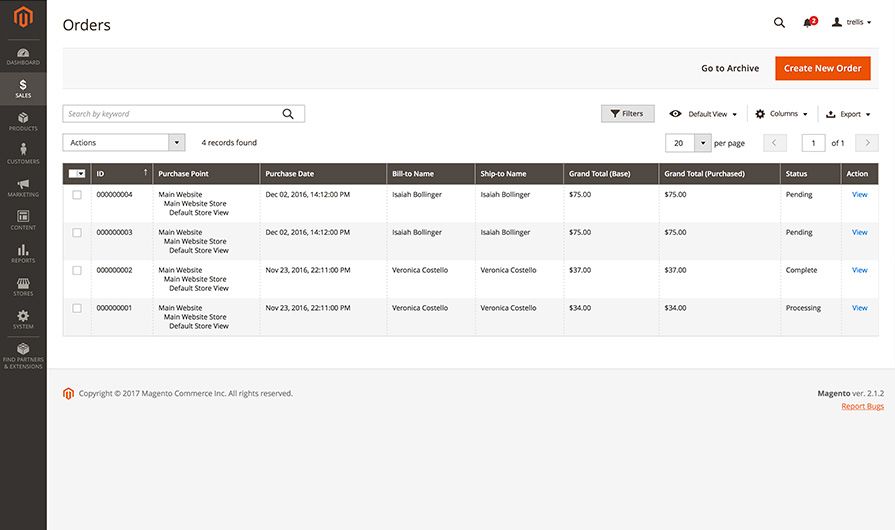This screenshot has height=530, width=895.
Task: Click Go to Archive
Action: click(730, 68)
